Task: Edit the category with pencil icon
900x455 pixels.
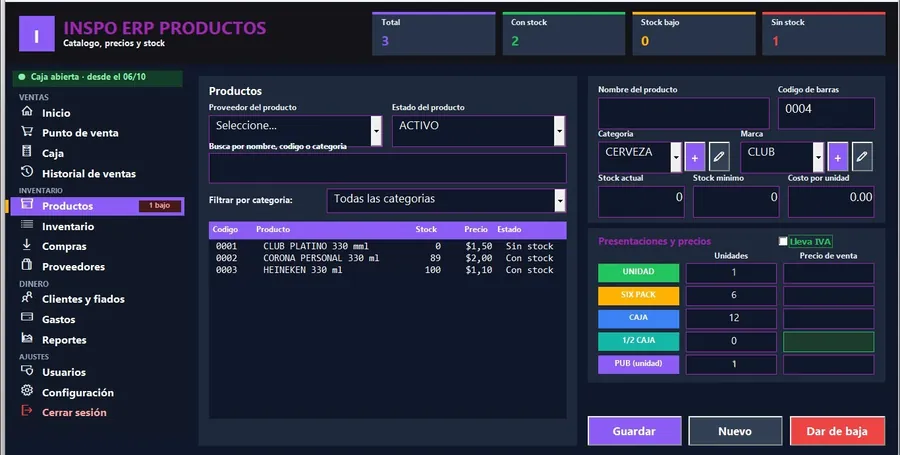Action: click(x=719, y=157)
